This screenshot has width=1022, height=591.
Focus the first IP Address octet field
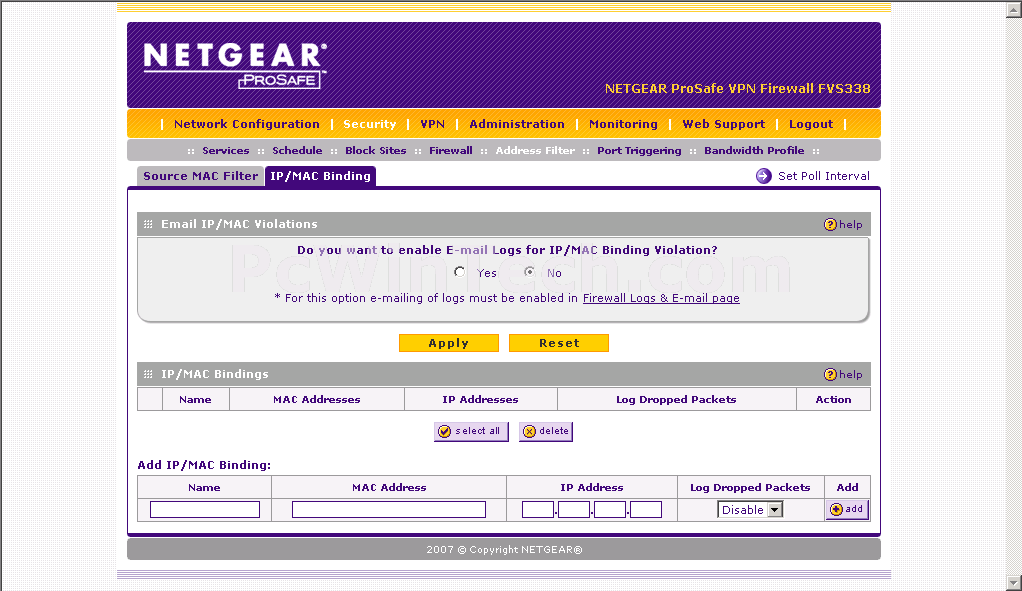538,510
